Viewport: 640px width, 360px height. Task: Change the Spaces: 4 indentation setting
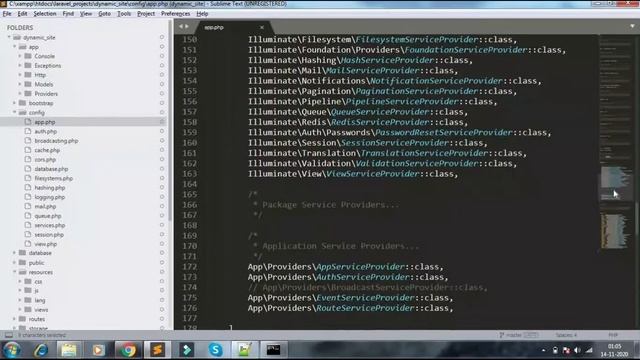point(566,335)
